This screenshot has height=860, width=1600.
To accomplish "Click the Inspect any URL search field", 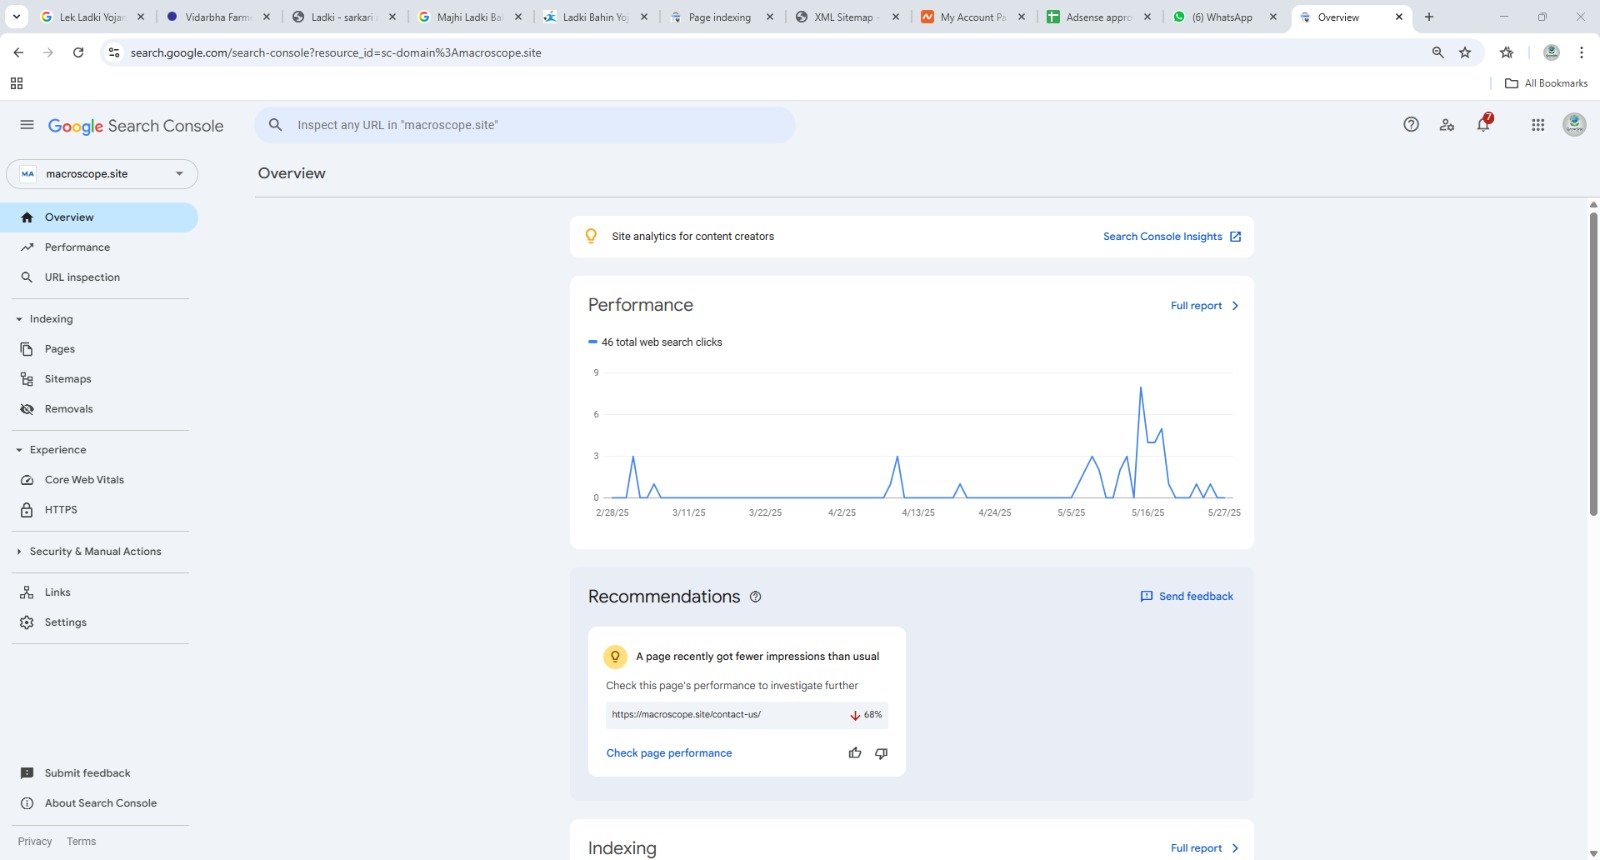I will coord(525,125).
